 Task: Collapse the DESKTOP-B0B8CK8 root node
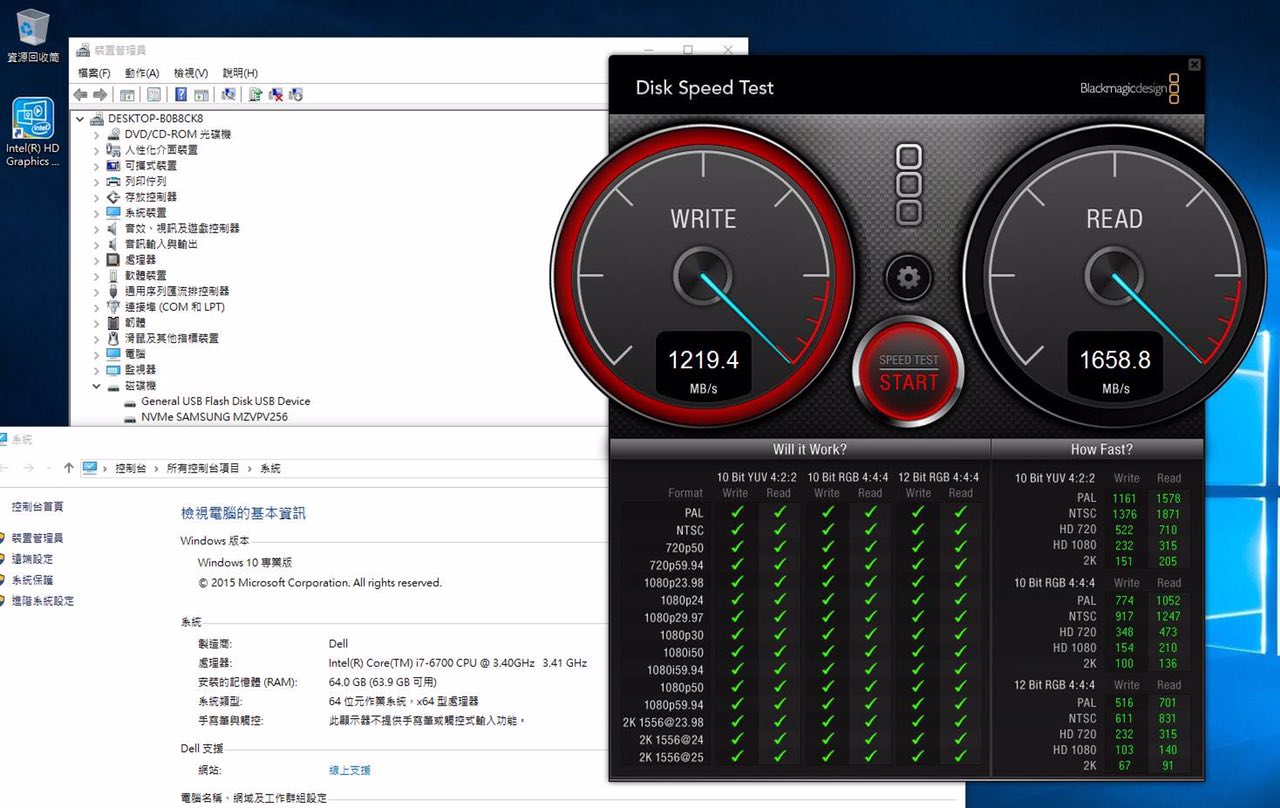(81, 118)
